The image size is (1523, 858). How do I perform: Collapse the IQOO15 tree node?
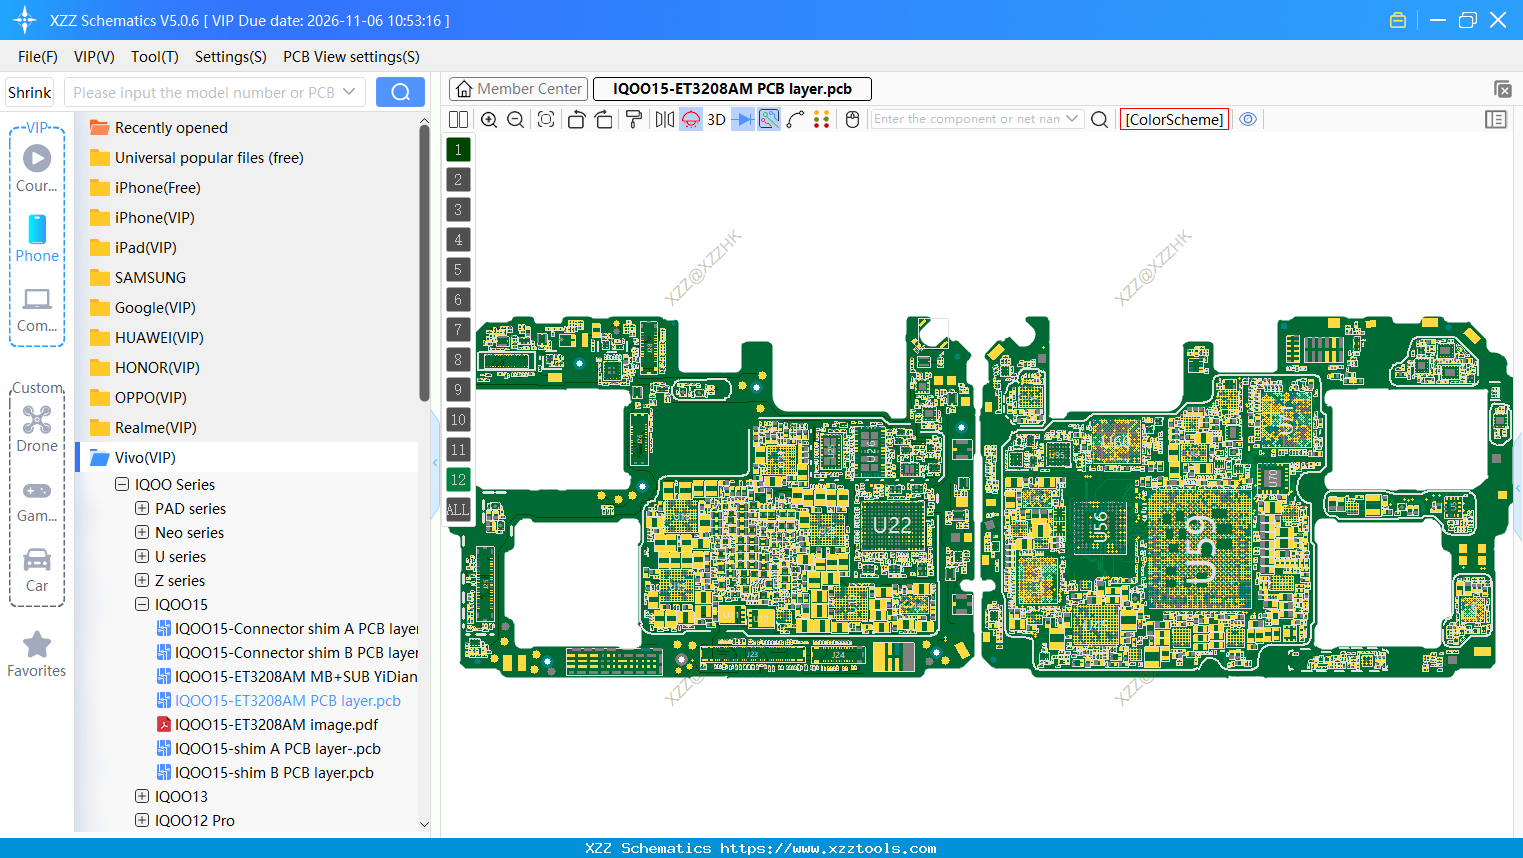coord(141,604)
